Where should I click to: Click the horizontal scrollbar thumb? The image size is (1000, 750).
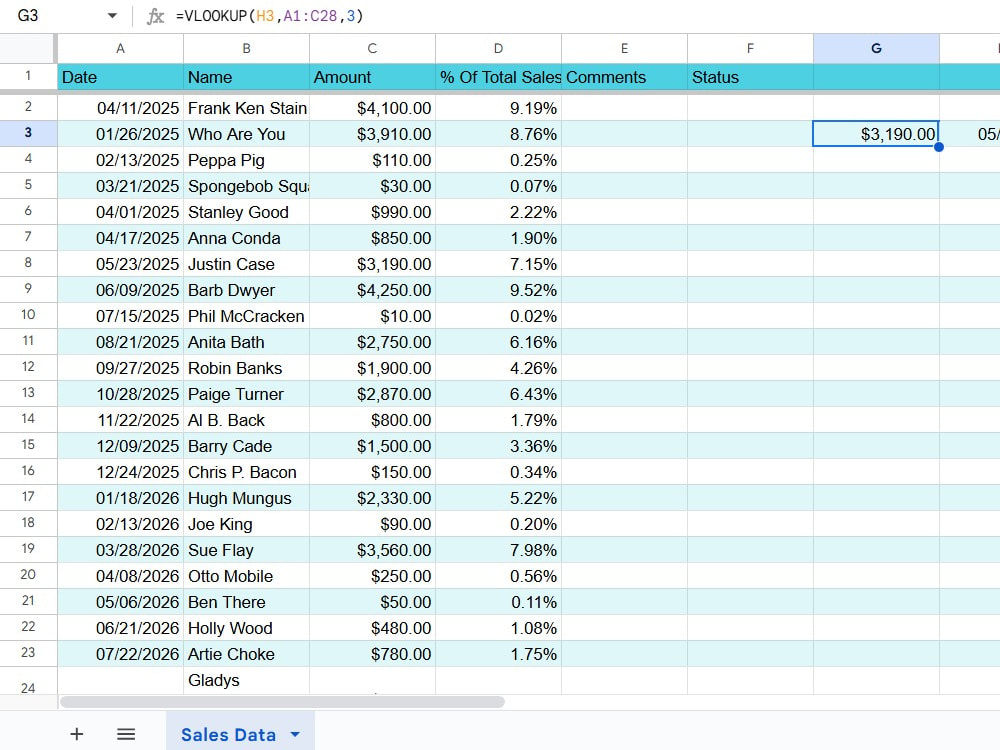282,702
